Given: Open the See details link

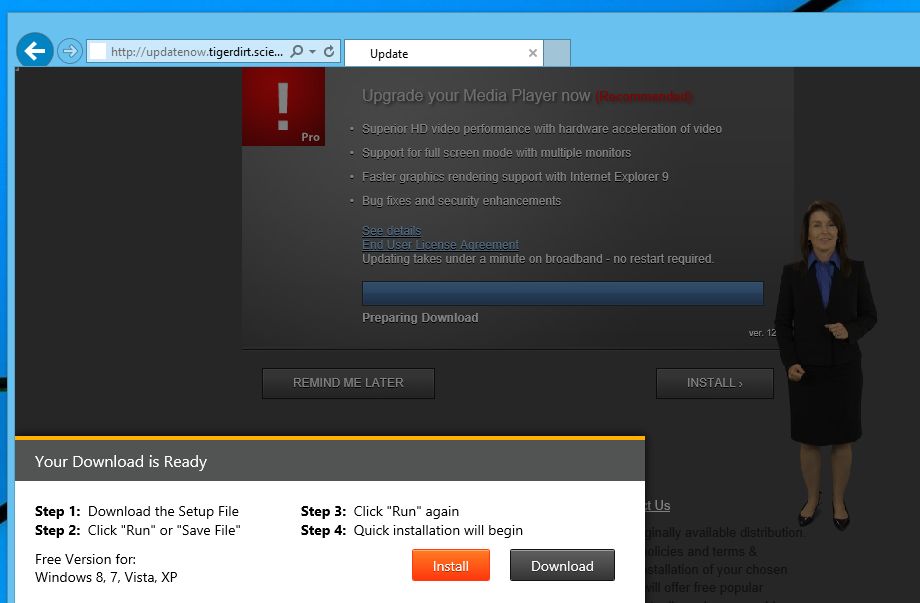Looking at the screenshot, I should pos(390,230).
